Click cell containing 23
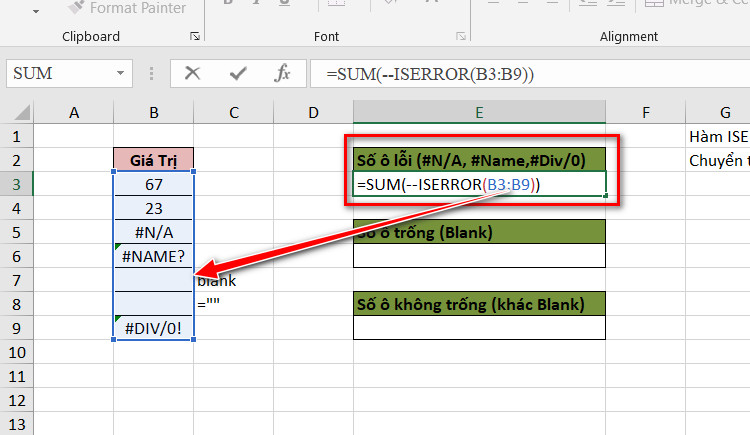Viewport: 750px width, 435px height. click(x=154, y=208)
